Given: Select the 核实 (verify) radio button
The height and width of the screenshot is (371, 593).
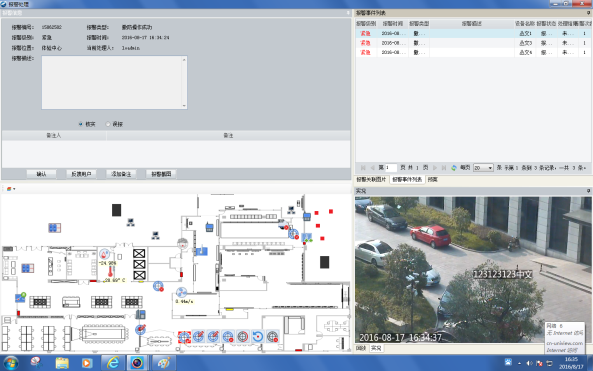Looking at the screenshot, I should point(81,124).
